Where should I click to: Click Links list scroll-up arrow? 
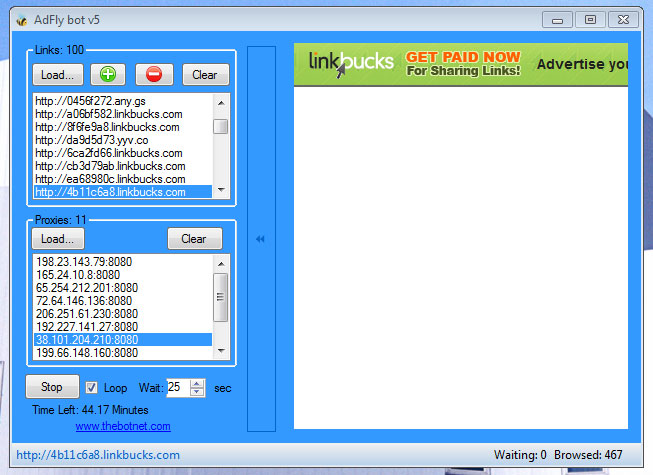click(x=221, y=102)
